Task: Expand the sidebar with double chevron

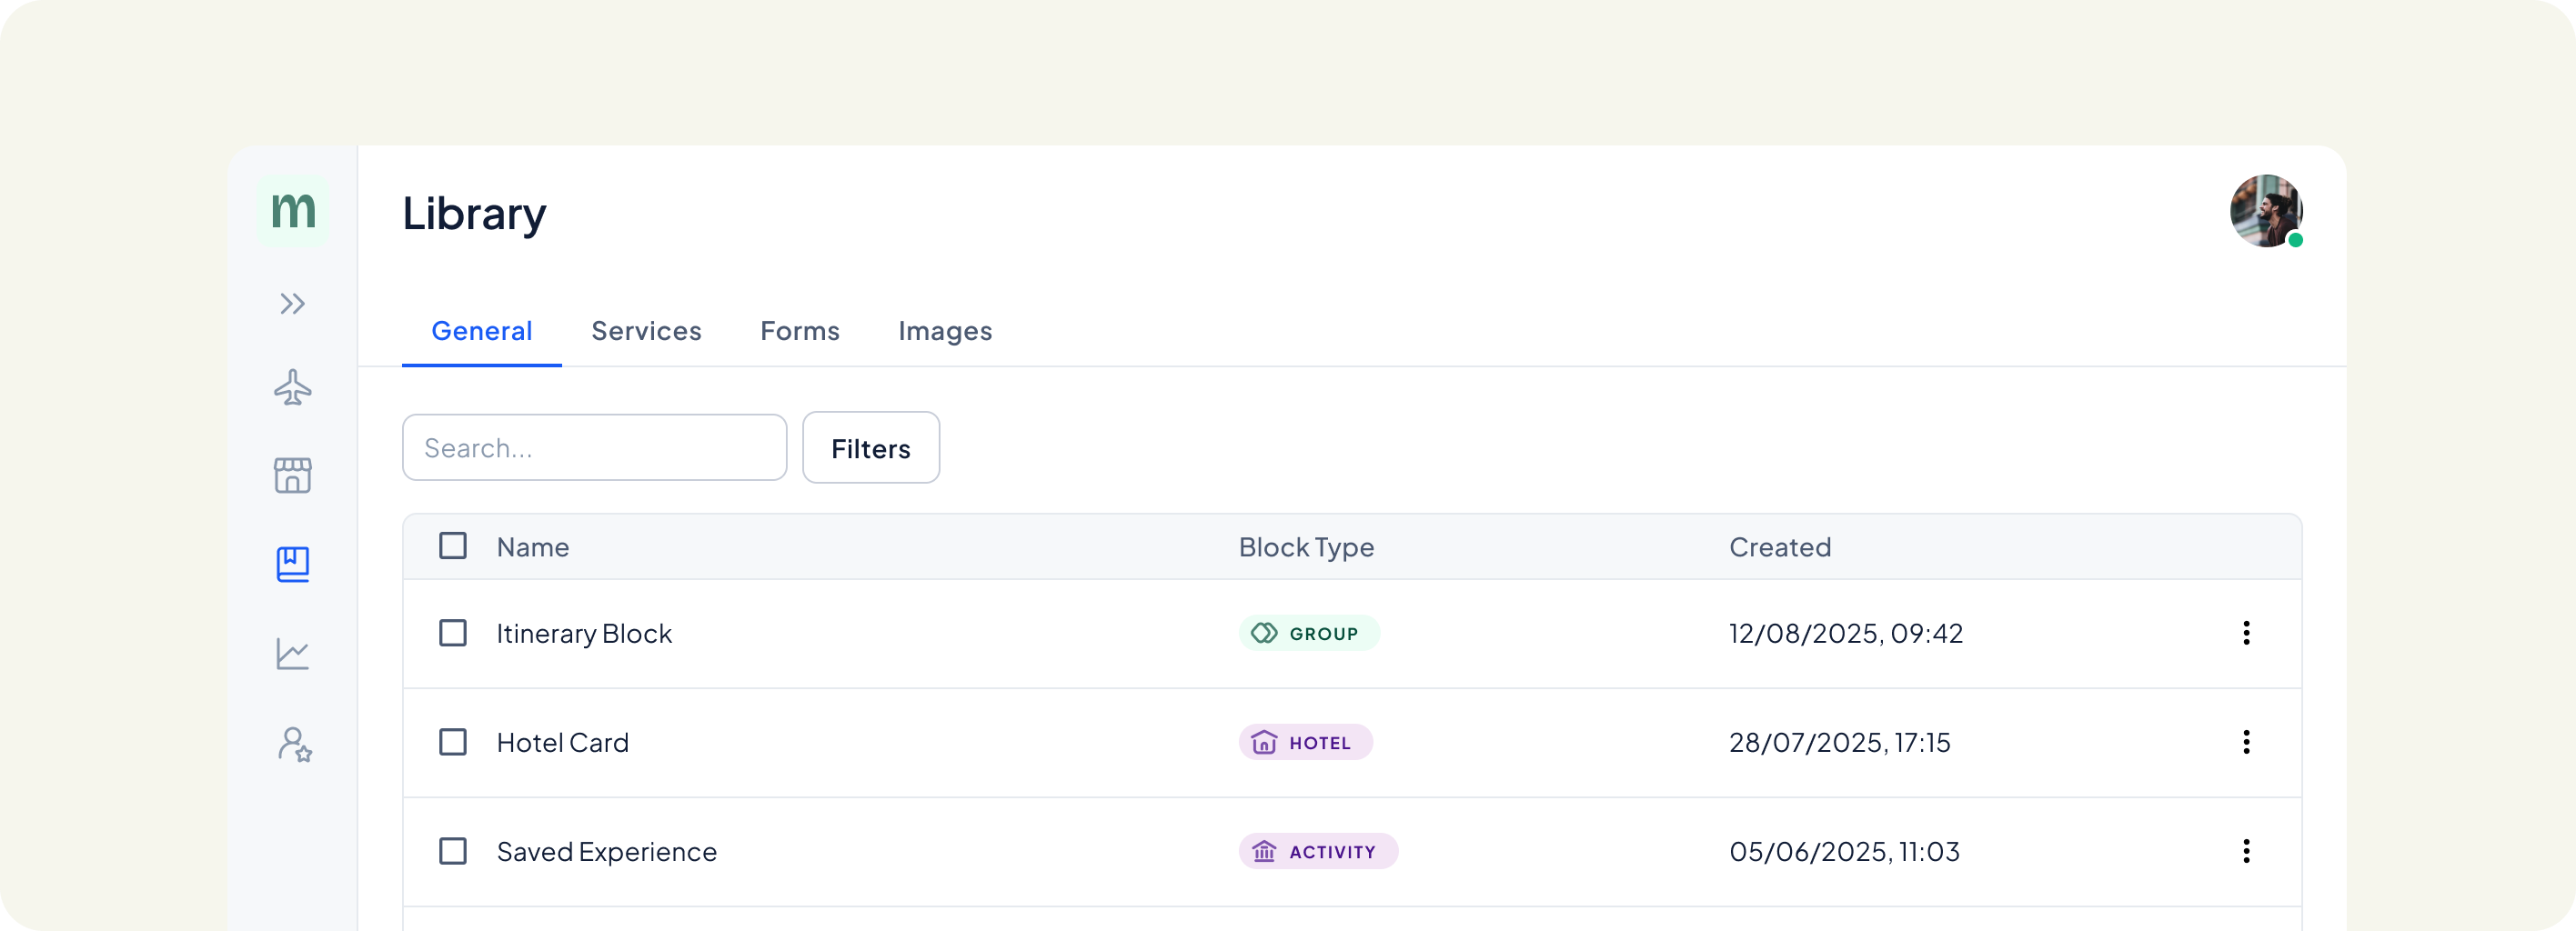Action: [x=292, y=303]
